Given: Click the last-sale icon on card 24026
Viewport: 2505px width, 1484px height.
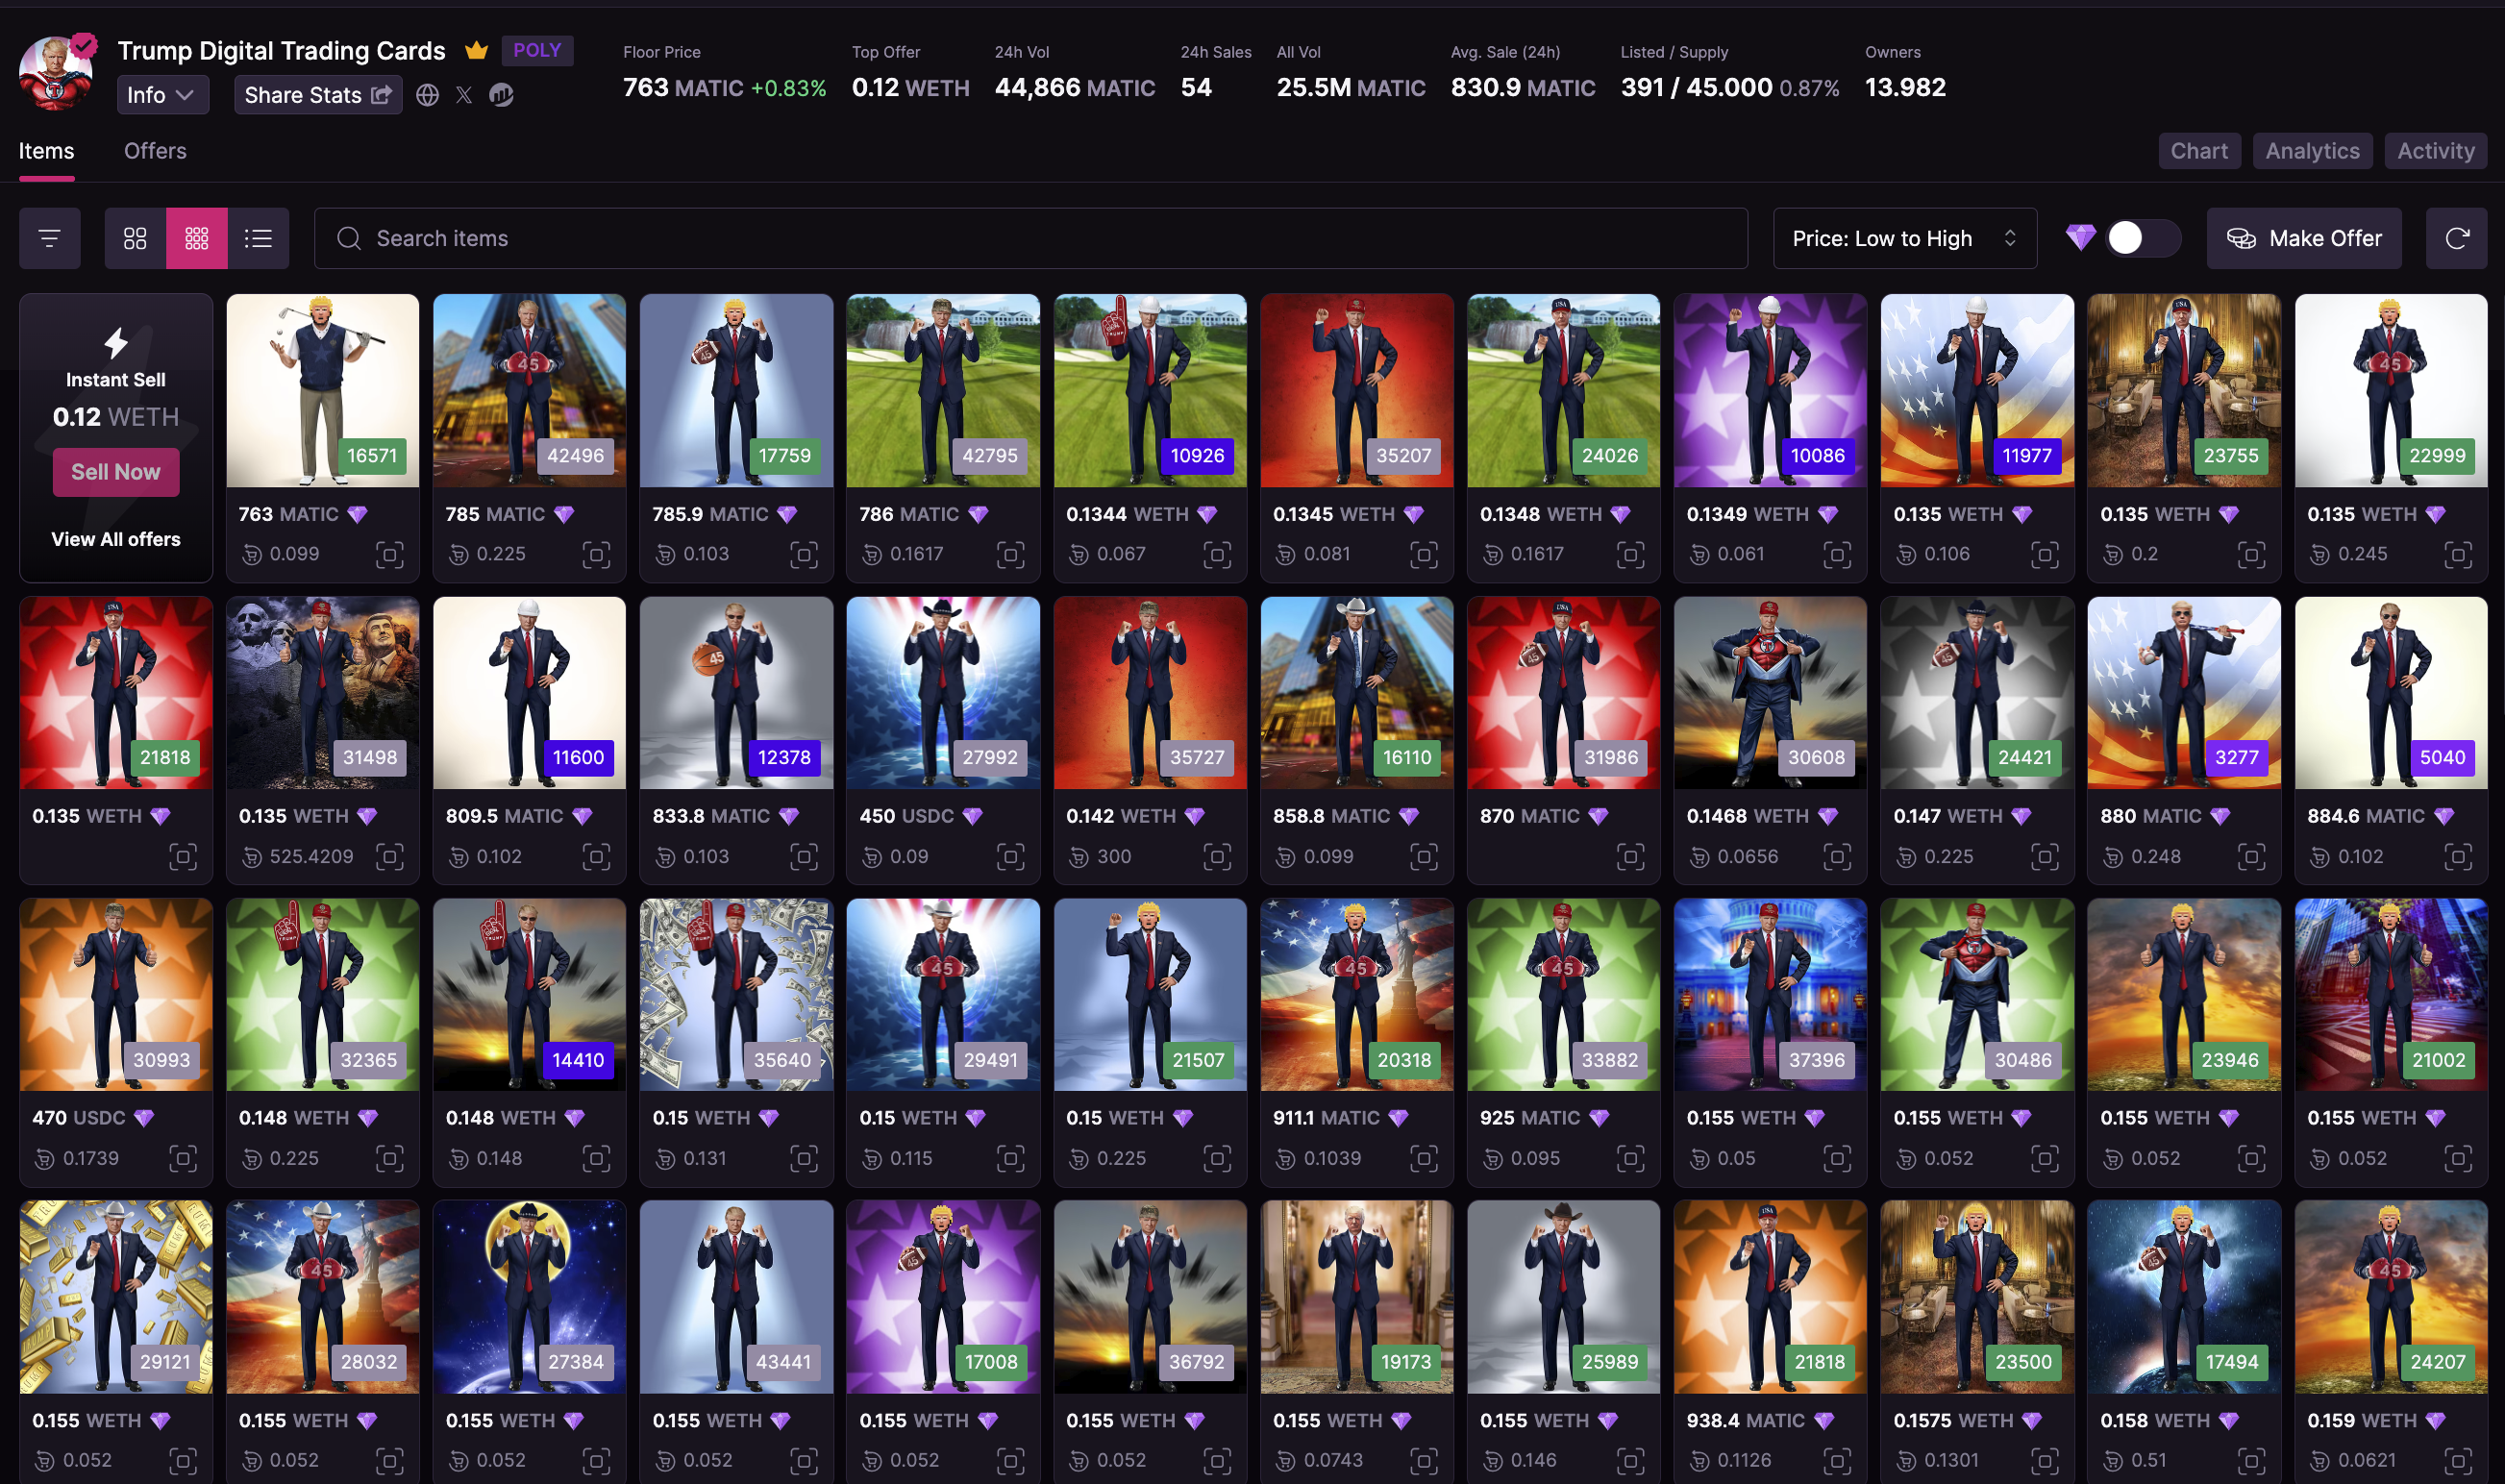Looking at the screenshot, I should (x=1493, y=554).
